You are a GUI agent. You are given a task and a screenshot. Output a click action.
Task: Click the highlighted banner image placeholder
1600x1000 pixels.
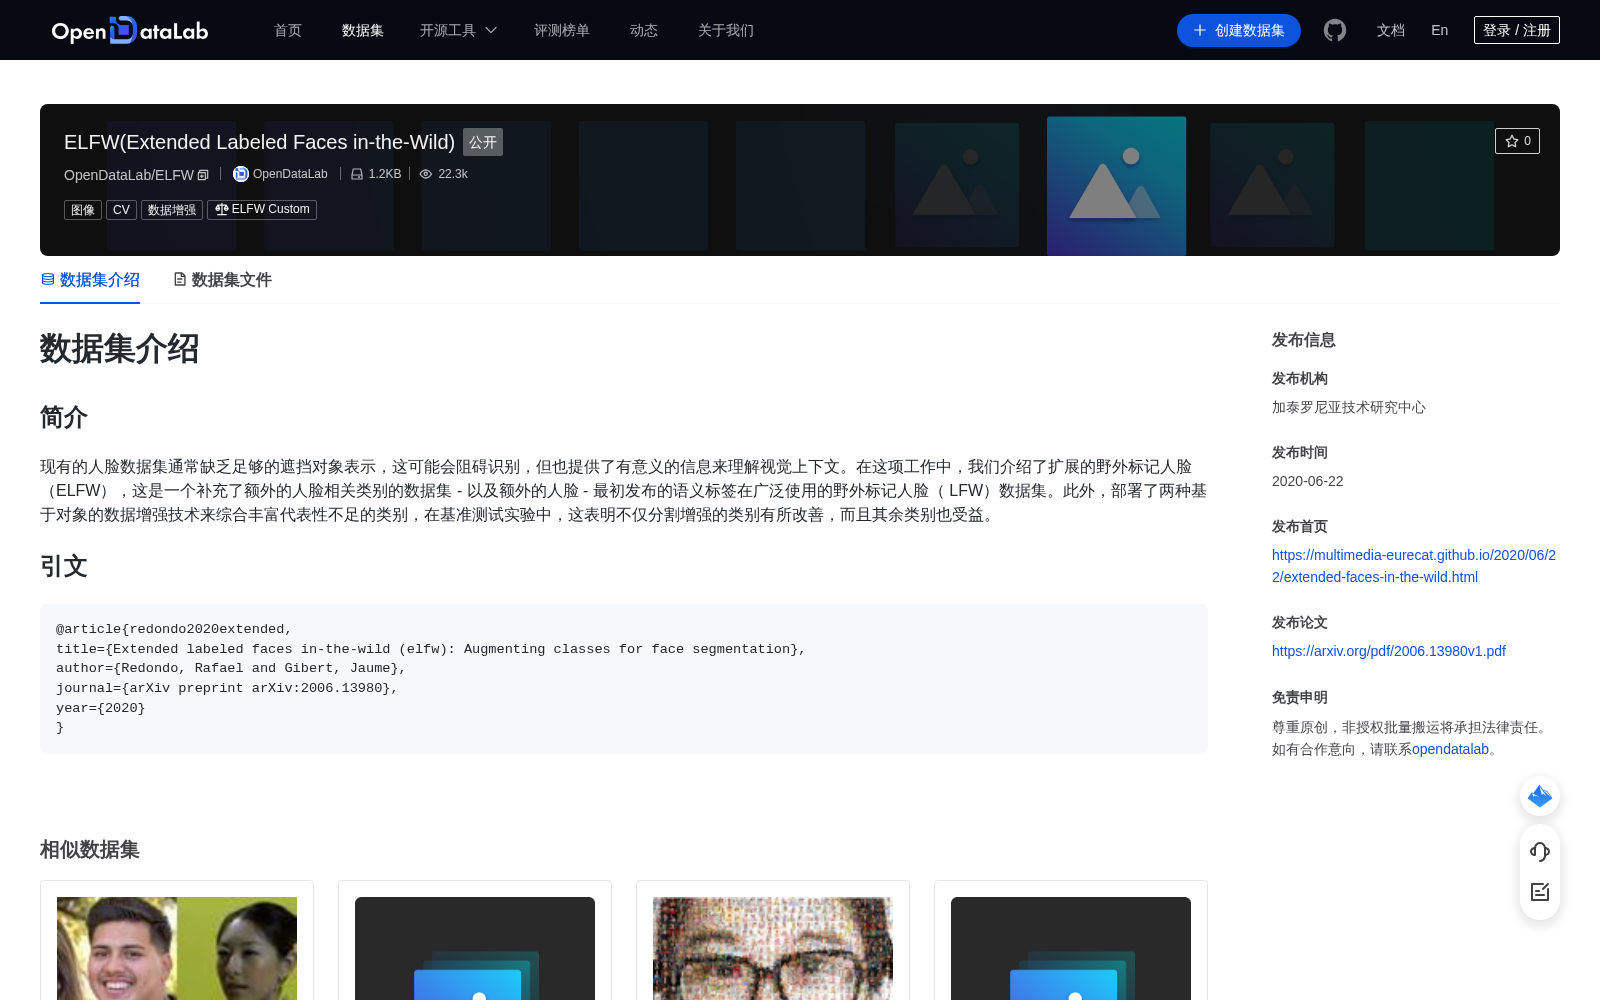pyautogui.click(x=1116, y=186)
